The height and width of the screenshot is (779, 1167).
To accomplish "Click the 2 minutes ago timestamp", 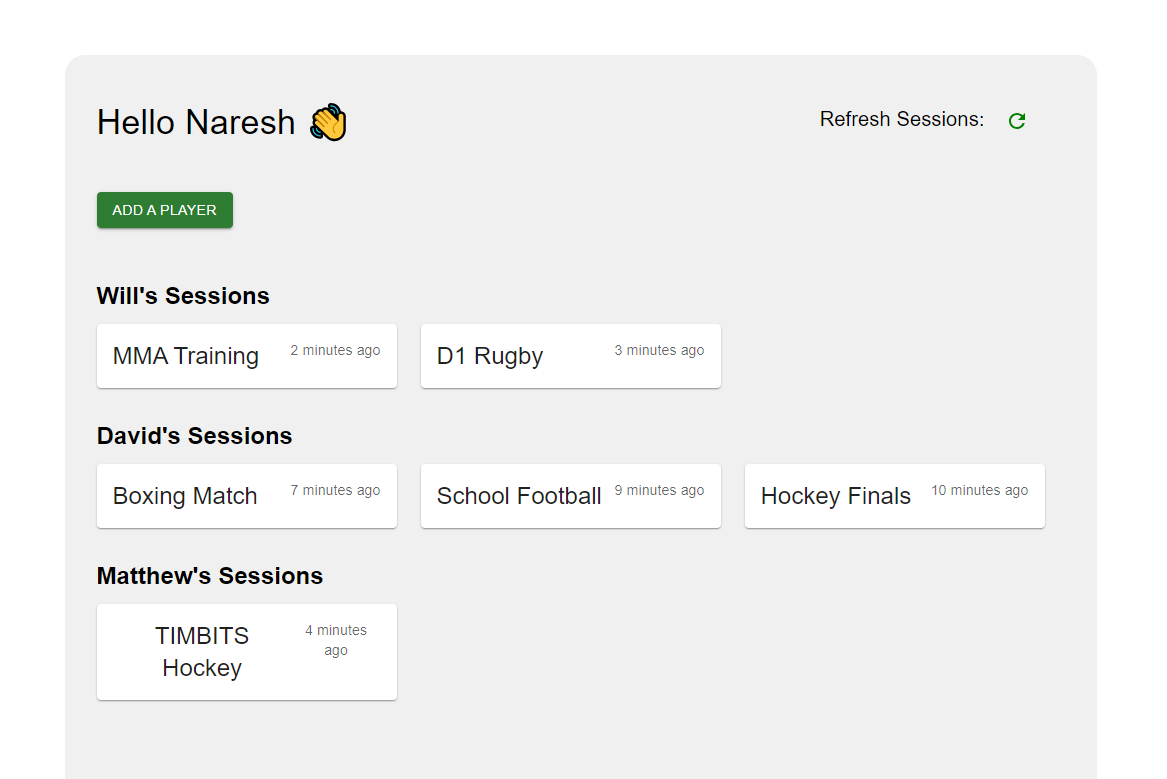I will coord(335,351).
